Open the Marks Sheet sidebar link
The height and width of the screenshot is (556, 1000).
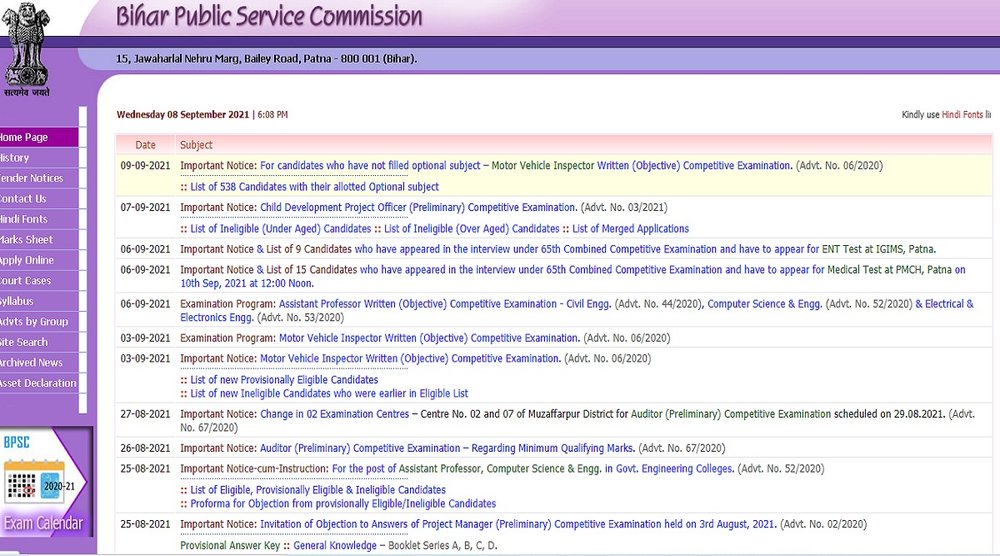coord(39,240)
